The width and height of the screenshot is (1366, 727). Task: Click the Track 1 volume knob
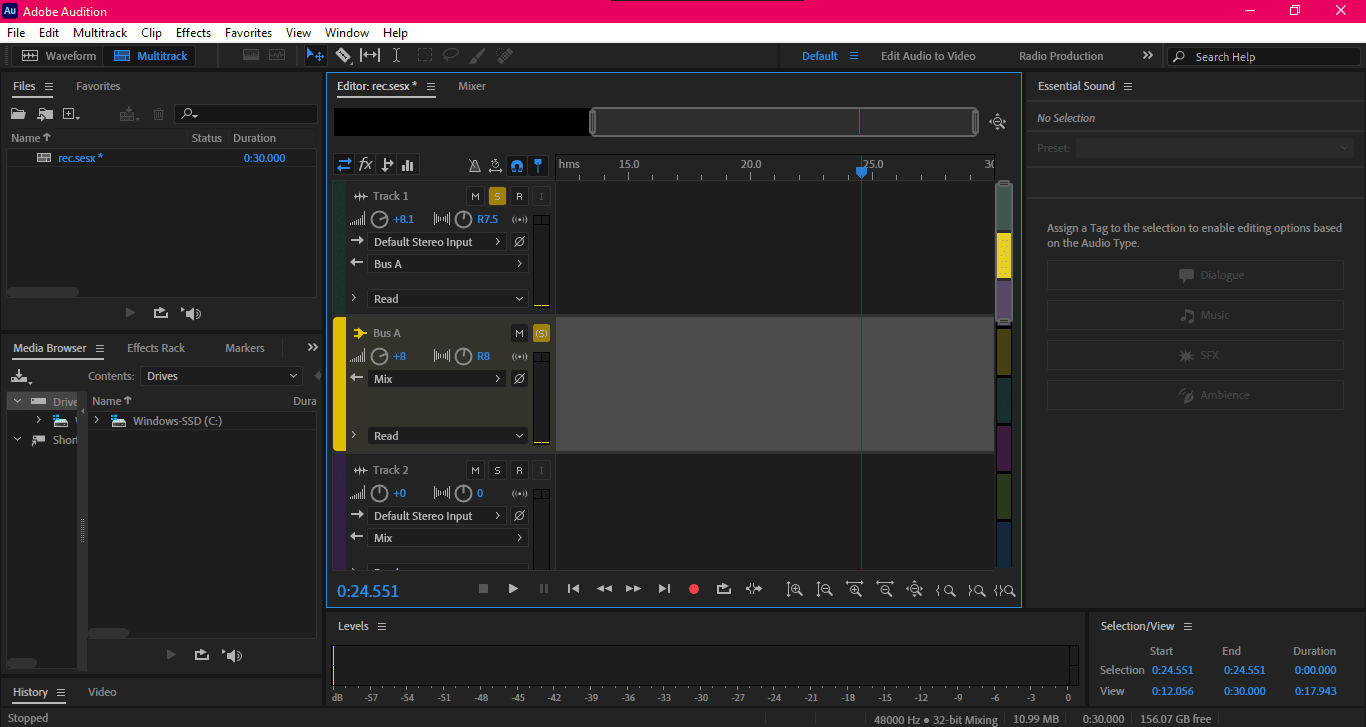pyautogui.click(x=380, y=219)
